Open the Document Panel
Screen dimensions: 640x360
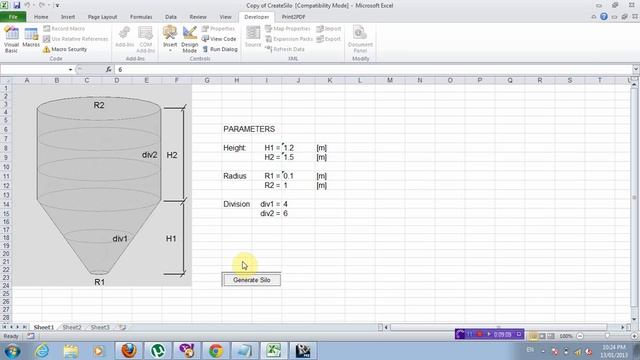click(x=360, y=40)
